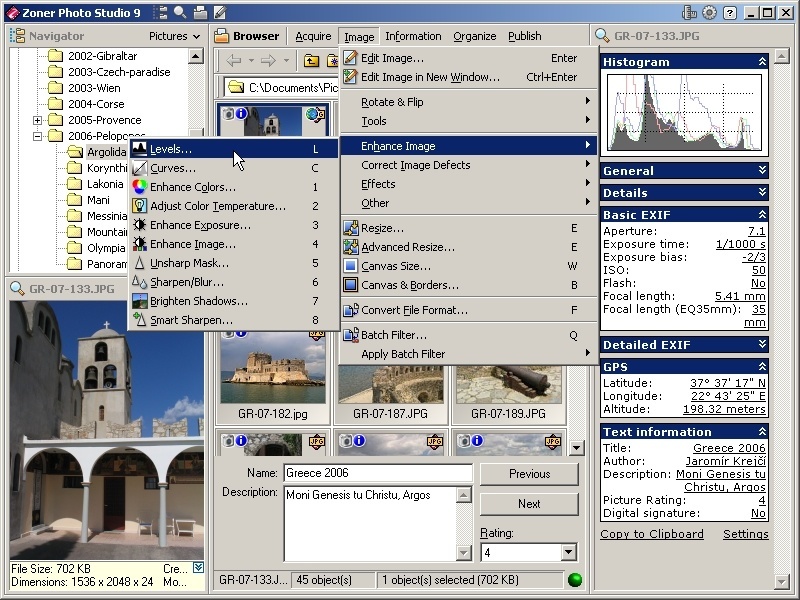Select the GR-07-182.jpg thumbnail
This screenshot has width=800, height=600.
pos(272,368)
